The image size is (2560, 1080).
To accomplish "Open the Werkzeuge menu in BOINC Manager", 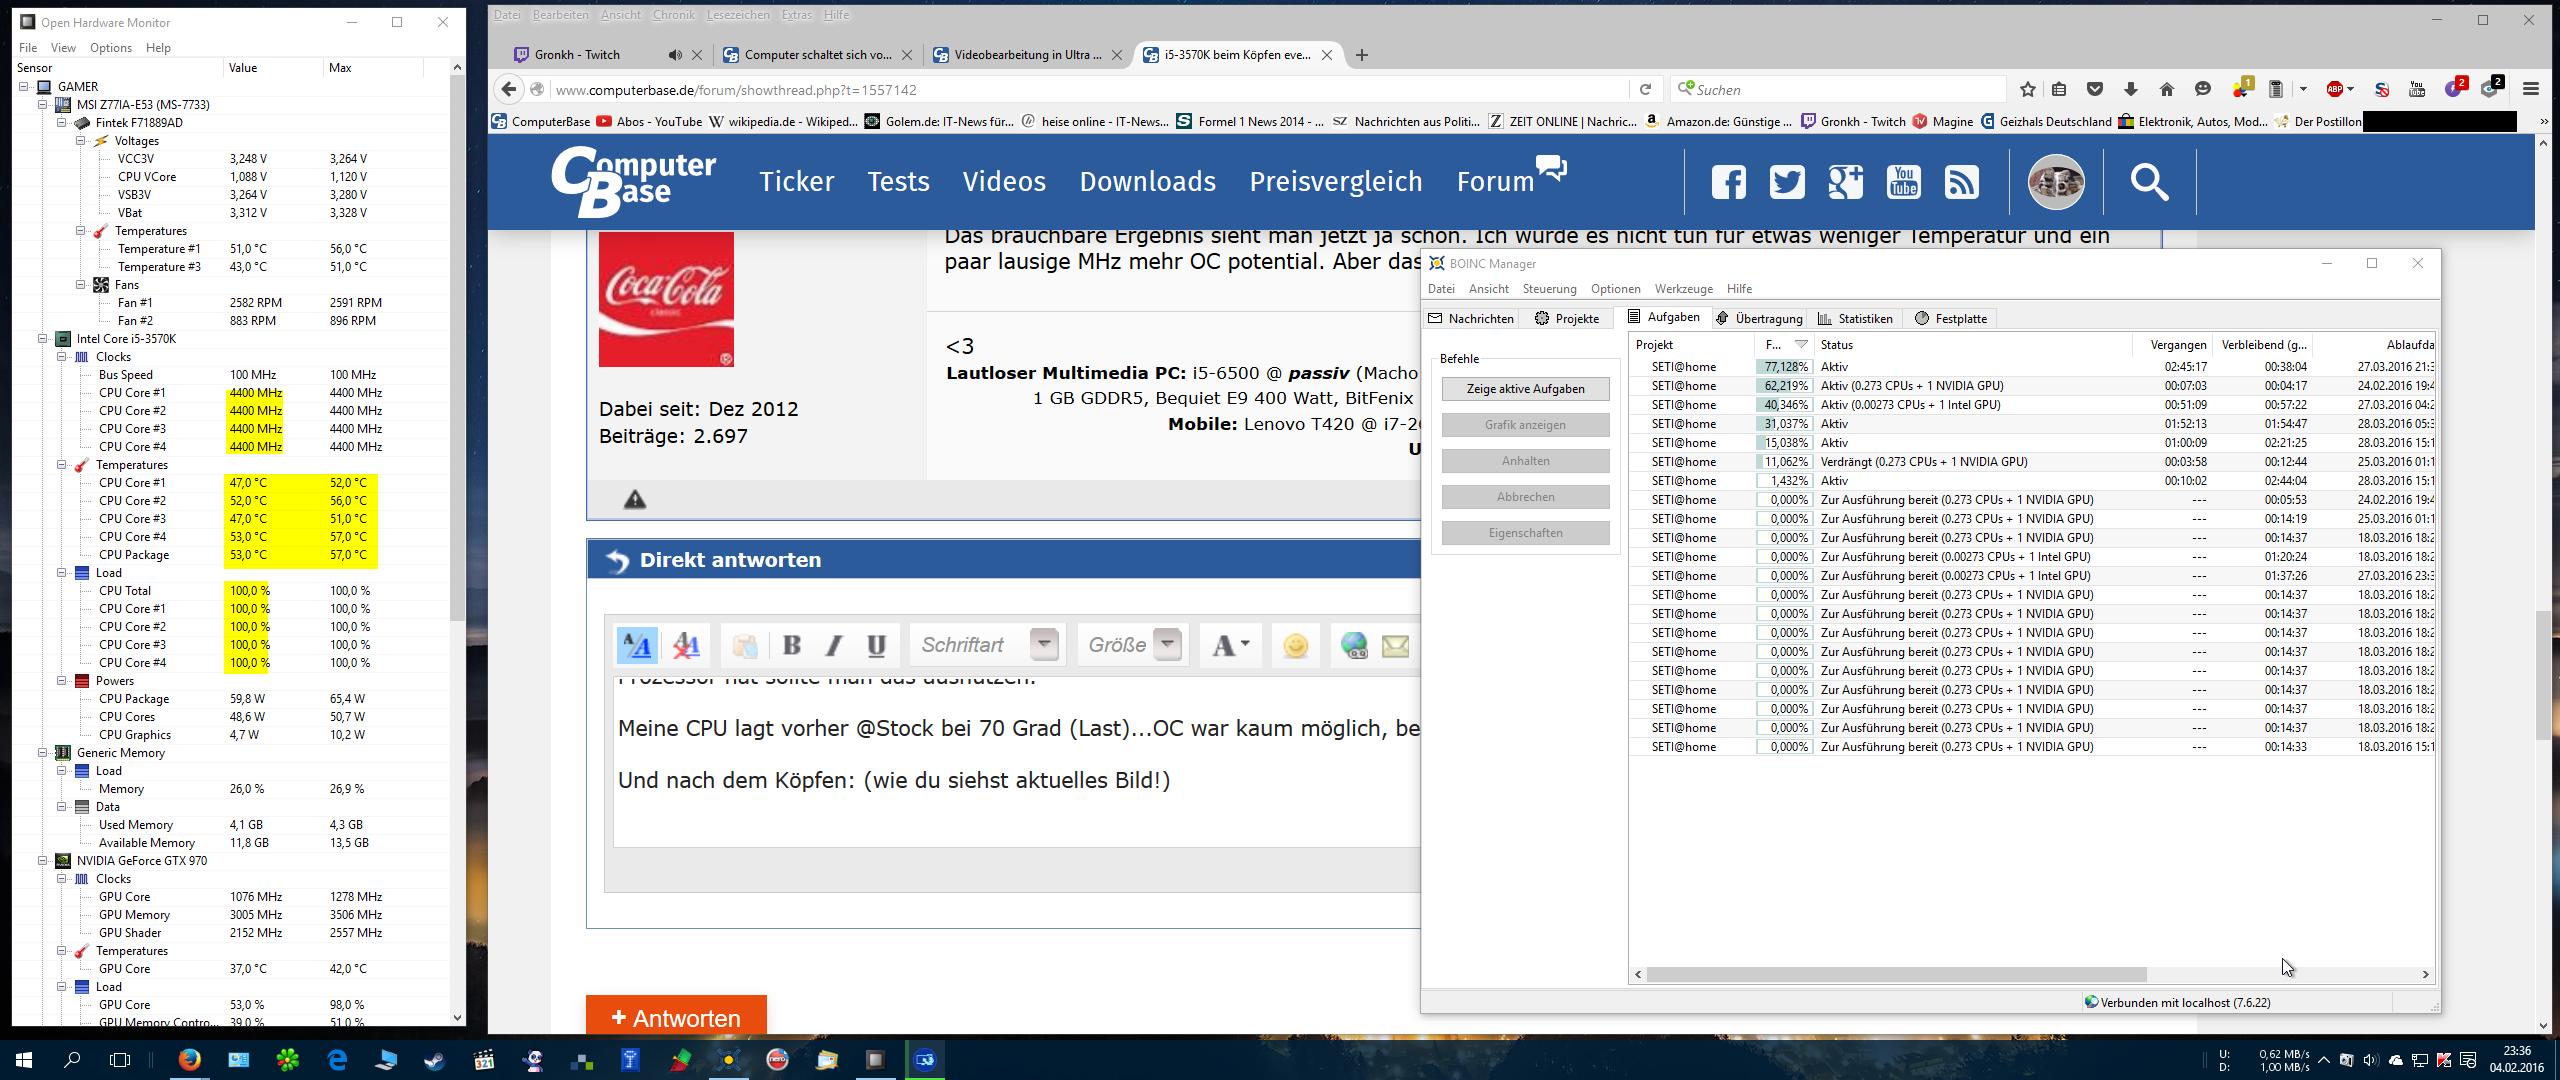I will tap(1683, 289).
